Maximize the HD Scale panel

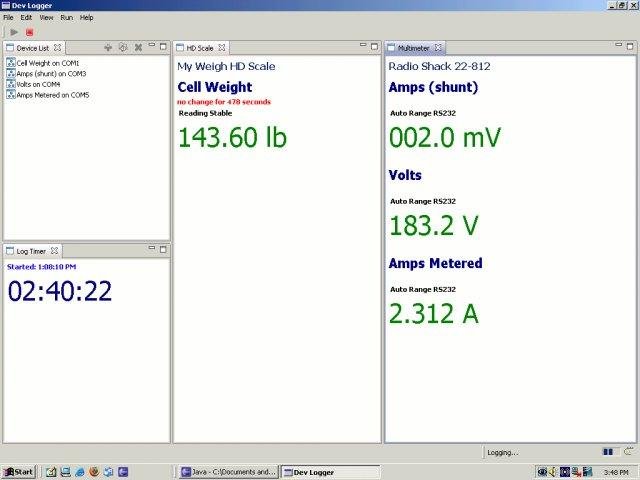tap(374, 47)
